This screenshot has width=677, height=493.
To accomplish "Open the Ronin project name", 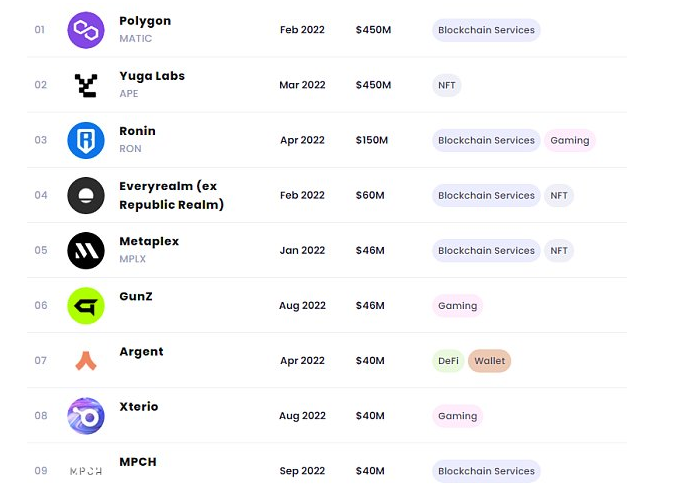I will click(x=137, y=131).
